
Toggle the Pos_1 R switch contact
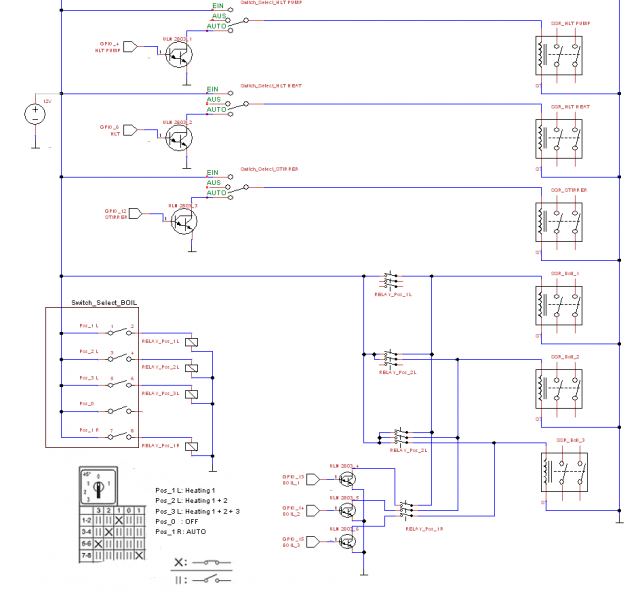pyautogui.click(x=120, y=437)
